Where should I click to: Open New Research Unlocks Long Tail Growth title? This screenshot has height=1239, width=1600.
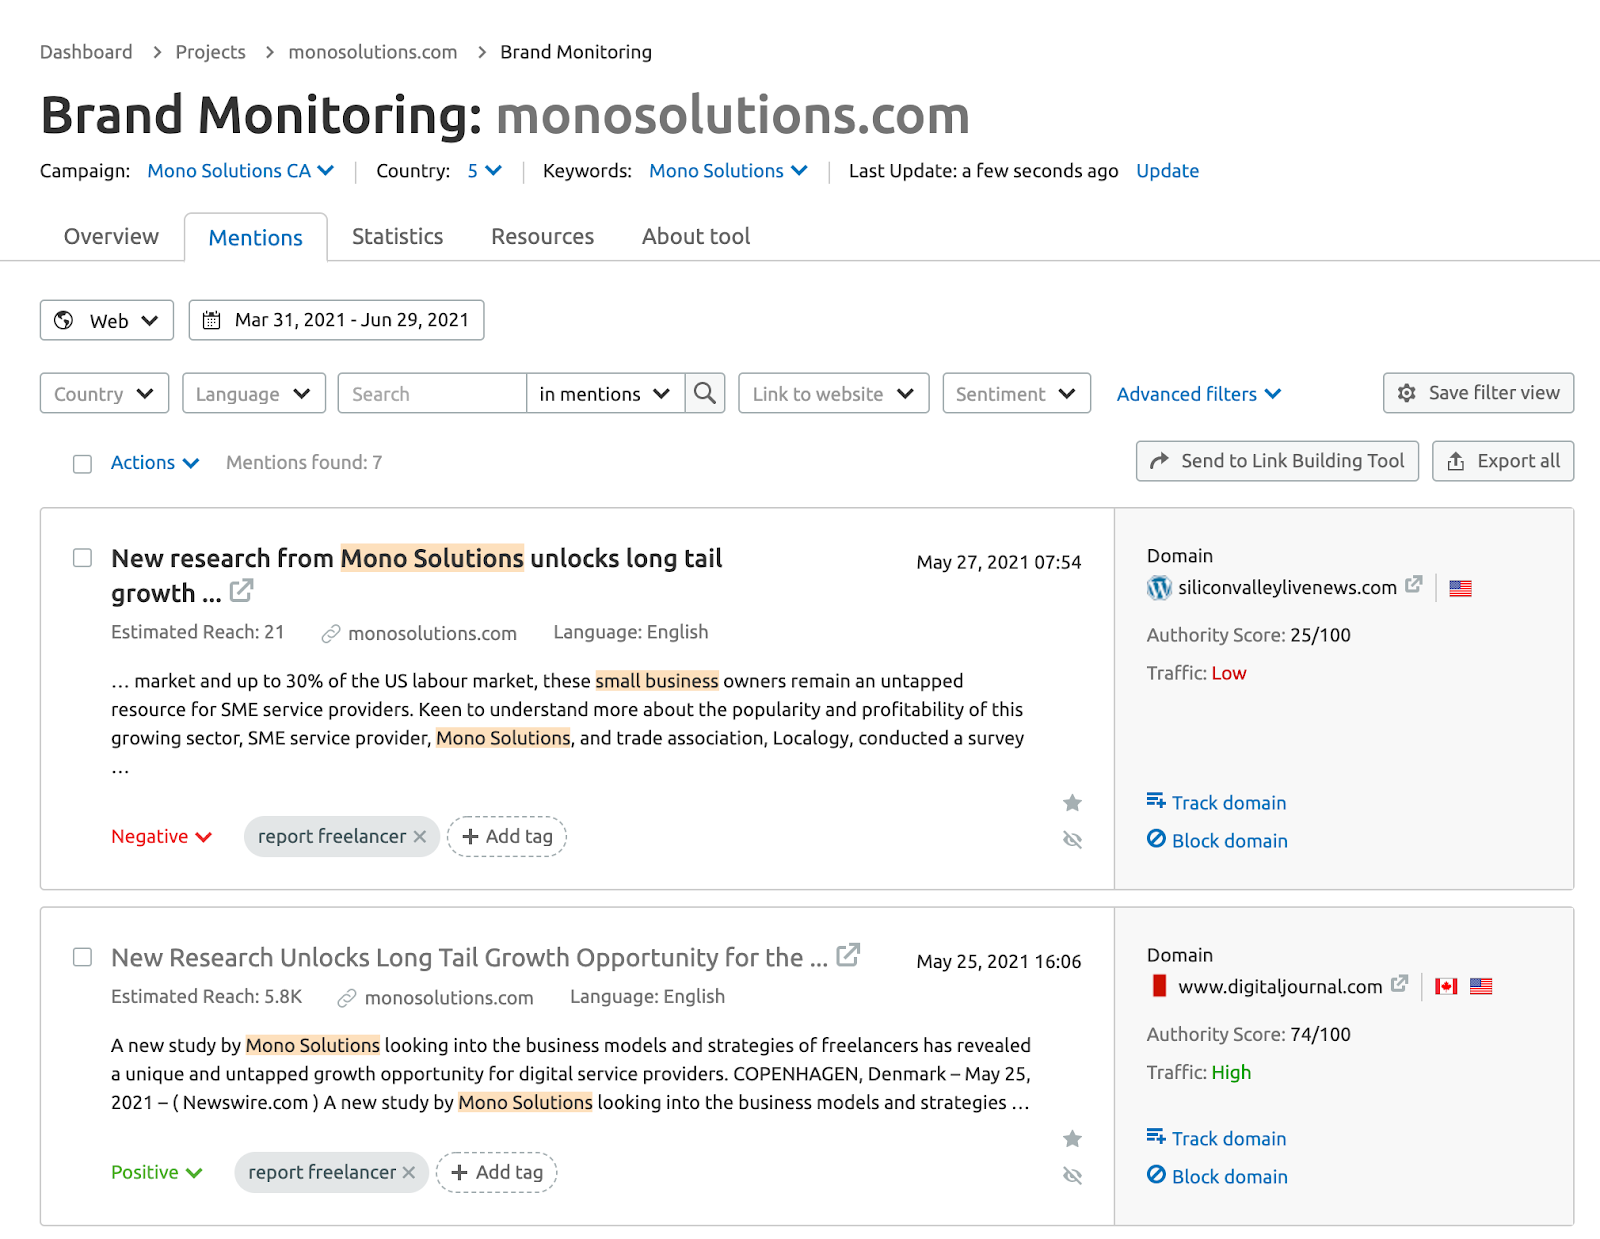(469, 958)
